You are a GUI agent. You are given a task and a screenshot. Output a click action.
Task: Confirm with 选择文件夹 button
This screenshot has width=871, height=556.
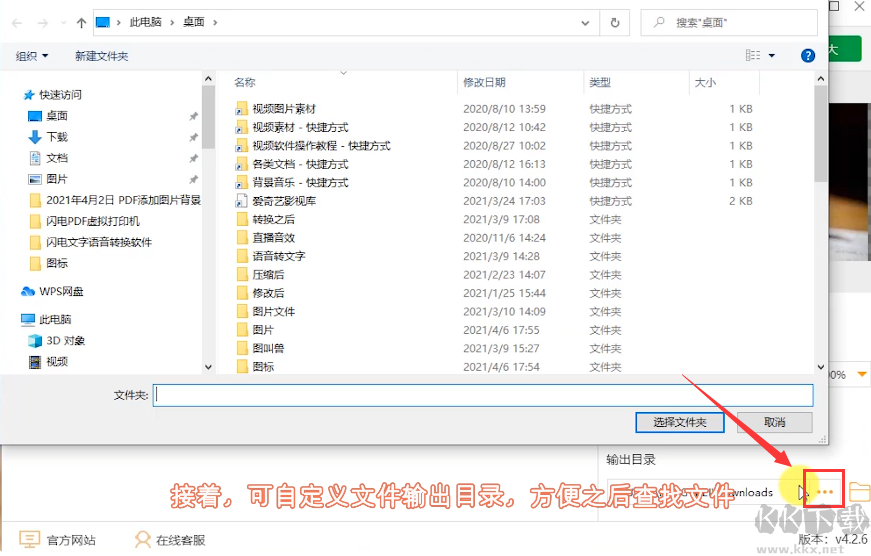click(x=680, y=422)
